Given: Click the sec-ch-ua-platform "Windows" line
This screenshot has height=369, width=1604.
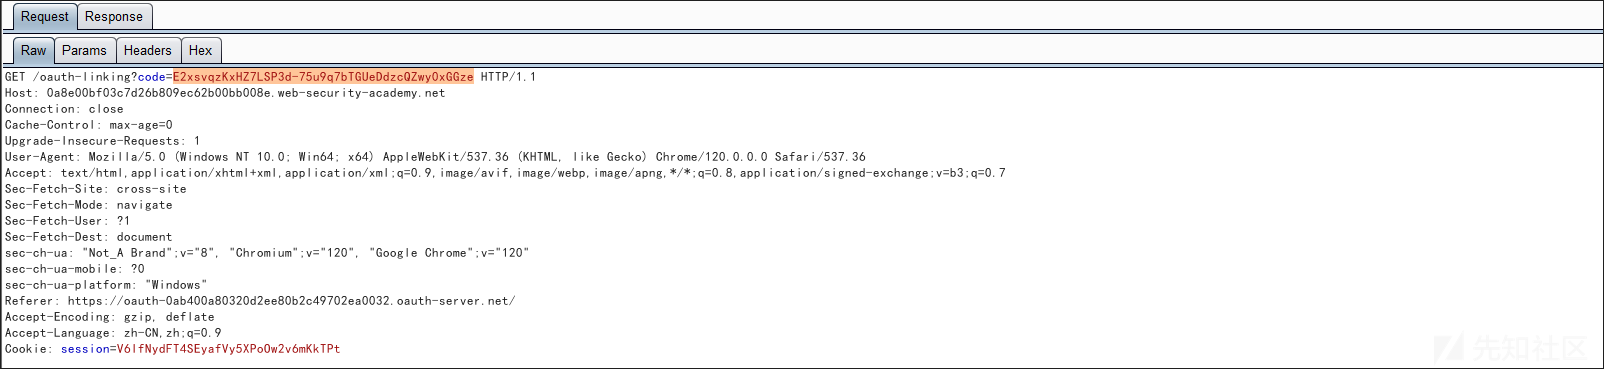Looking at the screenshot, I should pyautogui.click(x=106, y=285).
